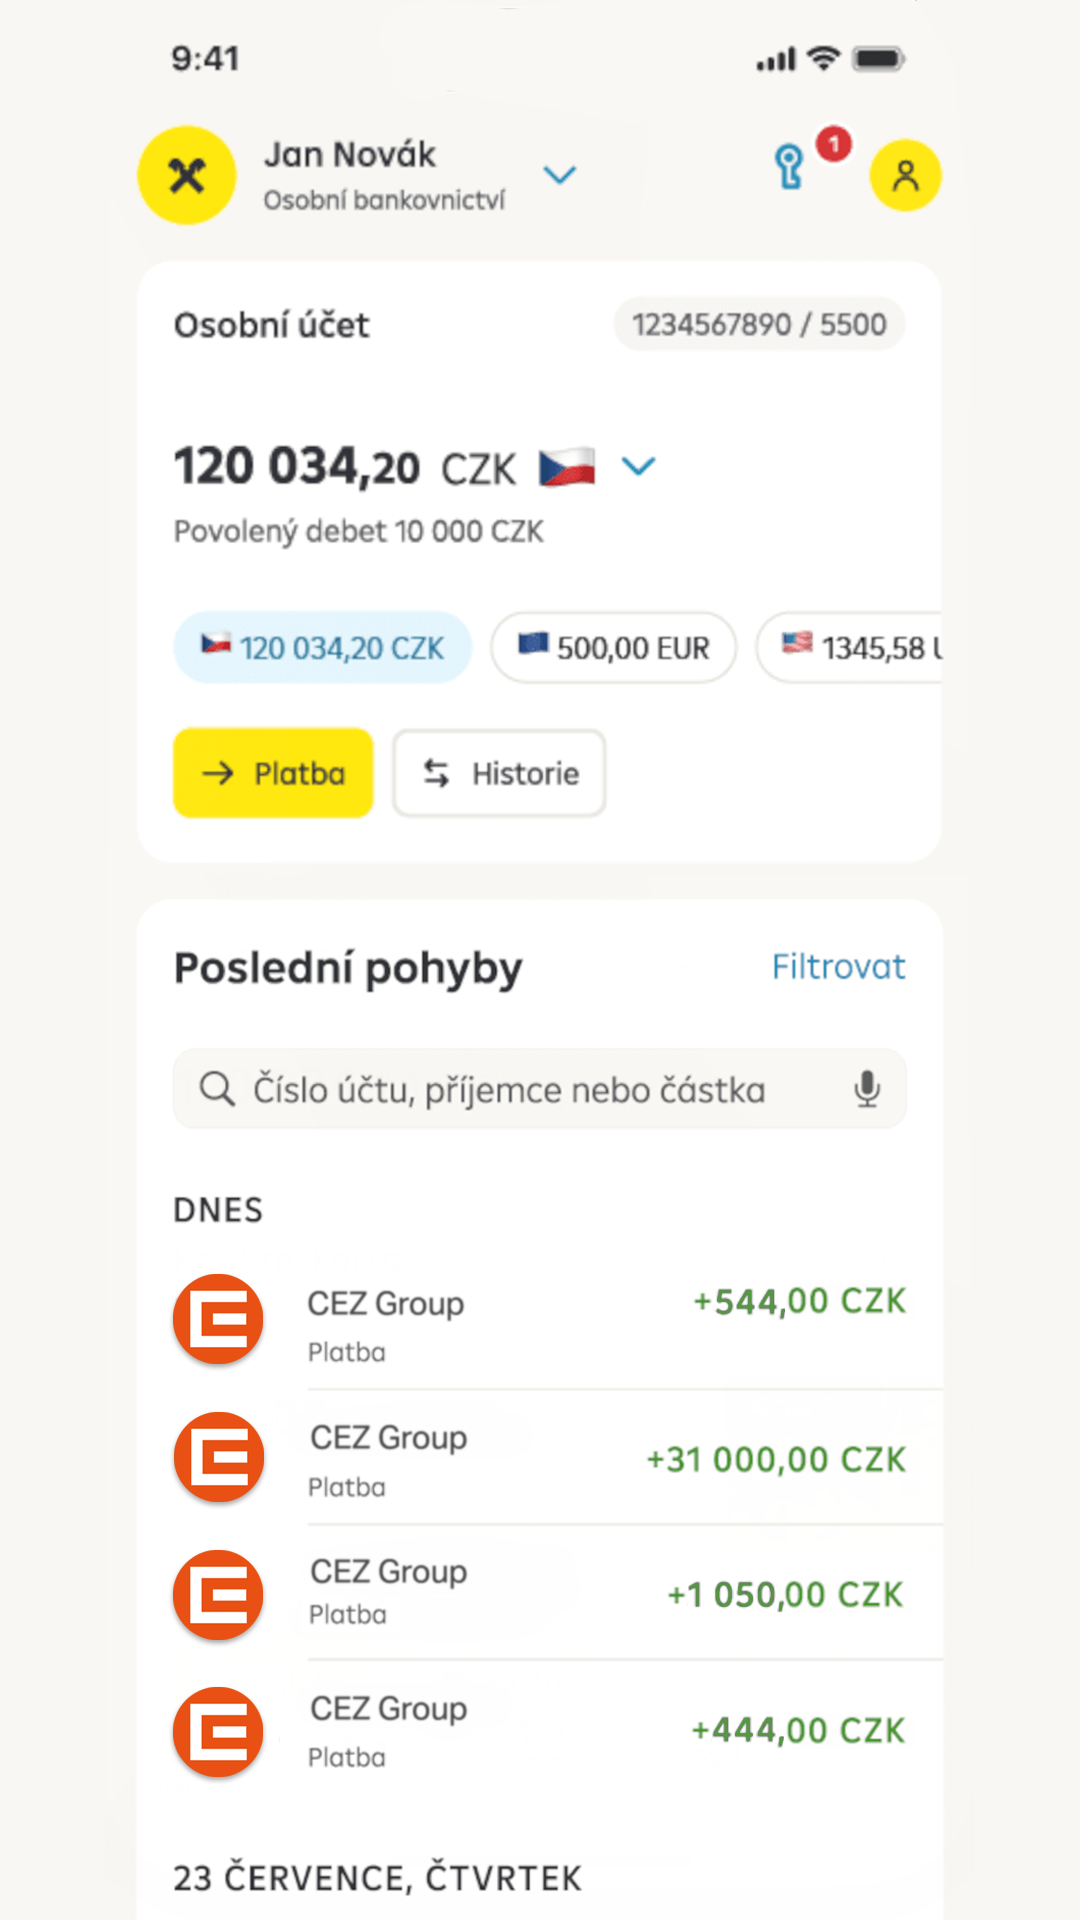Tap the Filtrovat link
The height and width of the screenshot is (1920, 1080).
pyautogui.click(x=838, y=967)
